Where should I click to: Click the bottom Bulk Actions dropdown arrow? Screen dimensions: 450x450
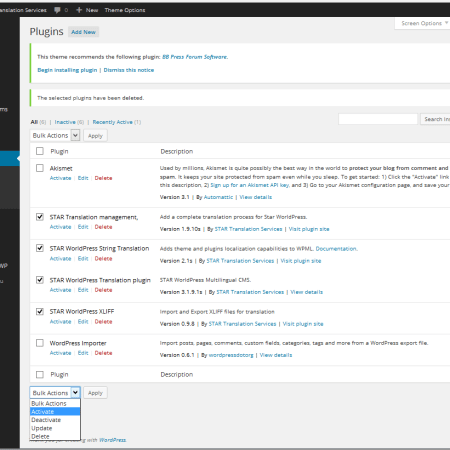pyautogui.click(x=76, y=393)
